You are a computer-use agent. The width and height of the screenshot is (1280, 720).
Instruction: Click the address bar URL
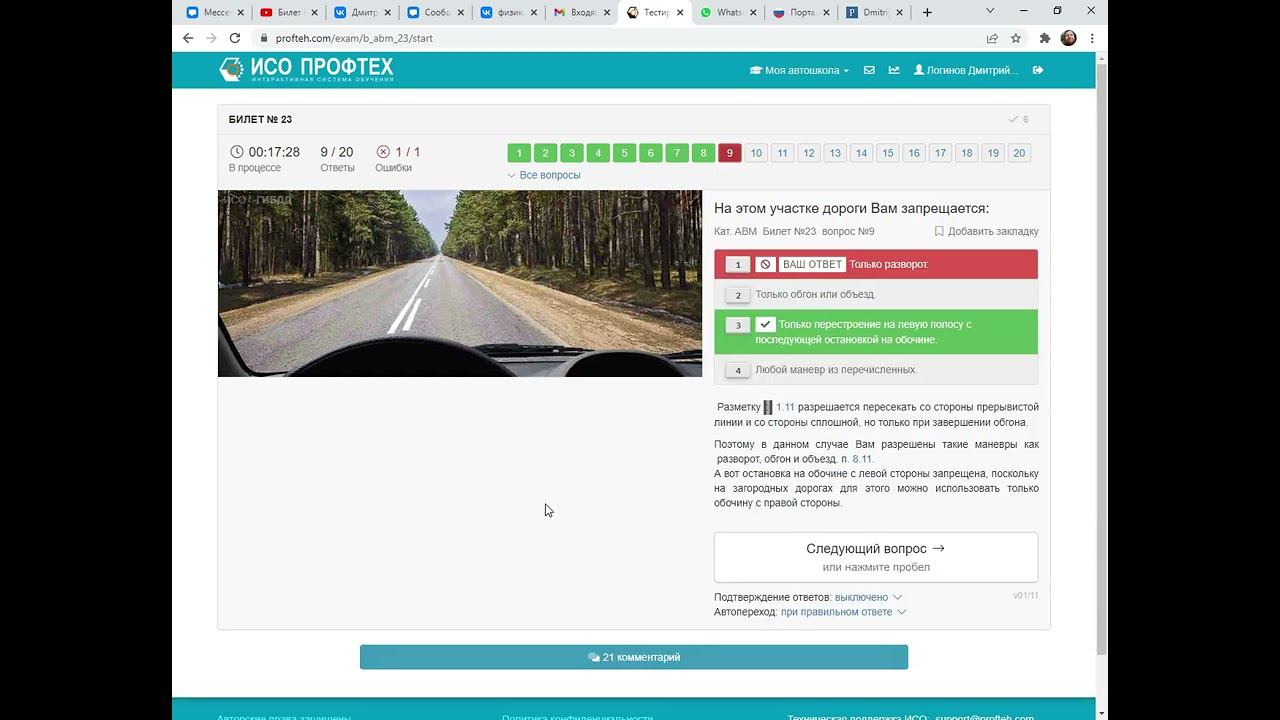coord(354,38)
